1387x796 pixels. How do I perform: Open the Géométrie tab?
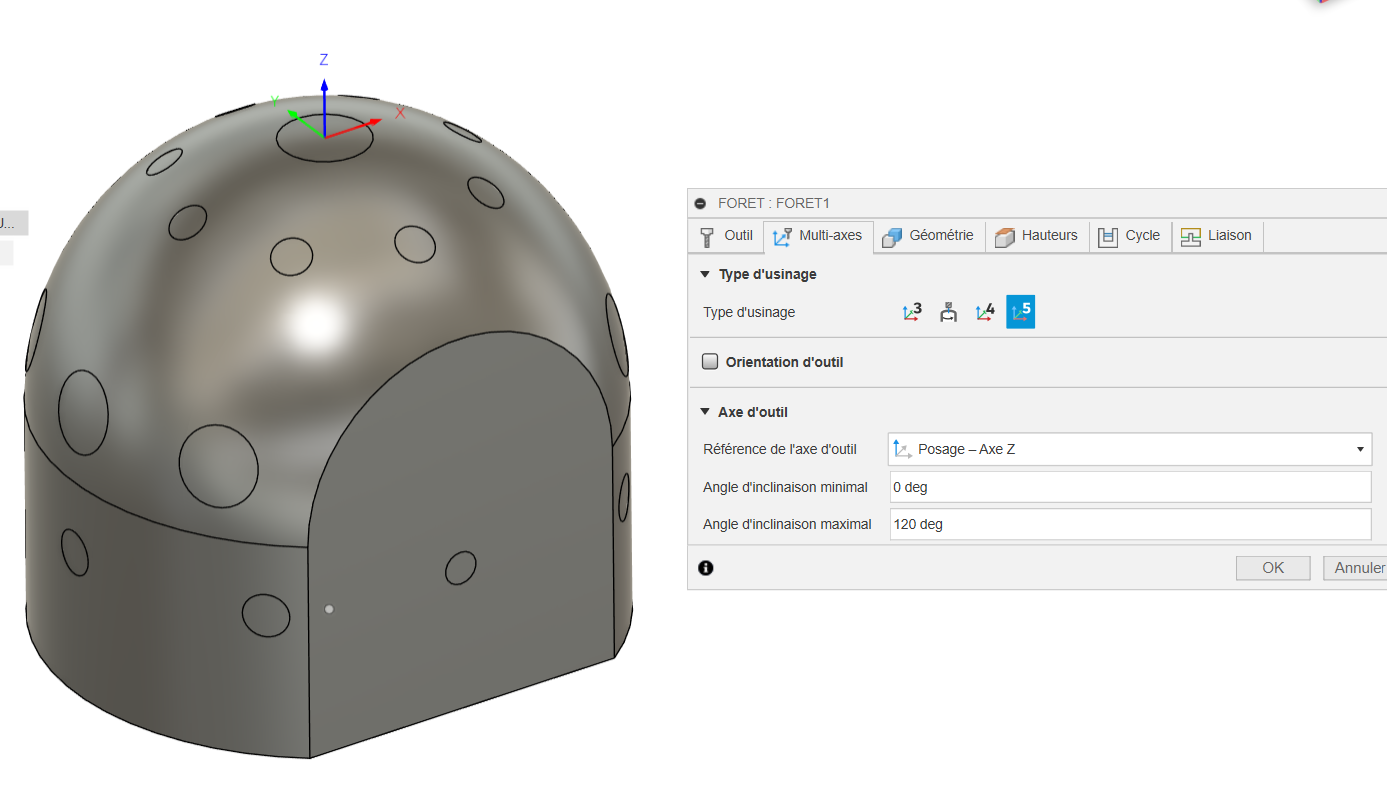click(928, 236)
